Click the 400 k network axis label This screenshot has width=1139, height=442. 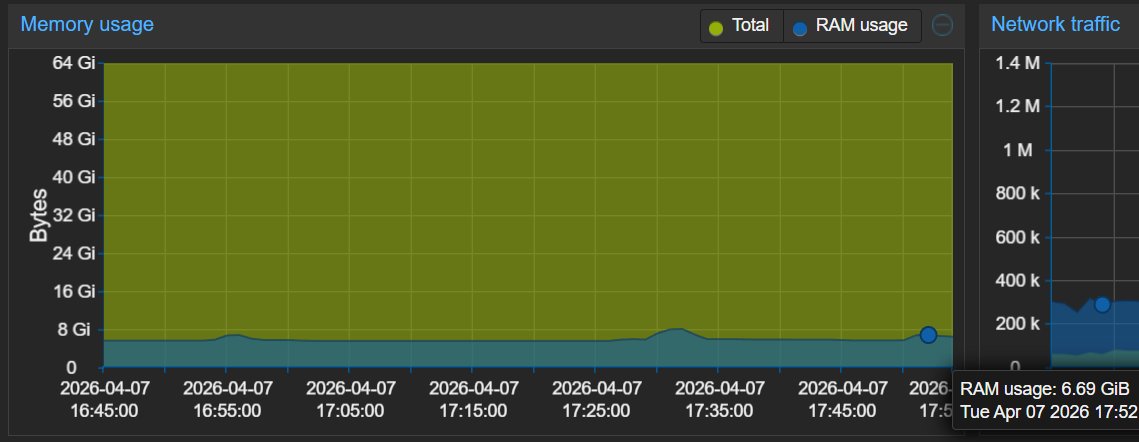[x=1016, y=280]
